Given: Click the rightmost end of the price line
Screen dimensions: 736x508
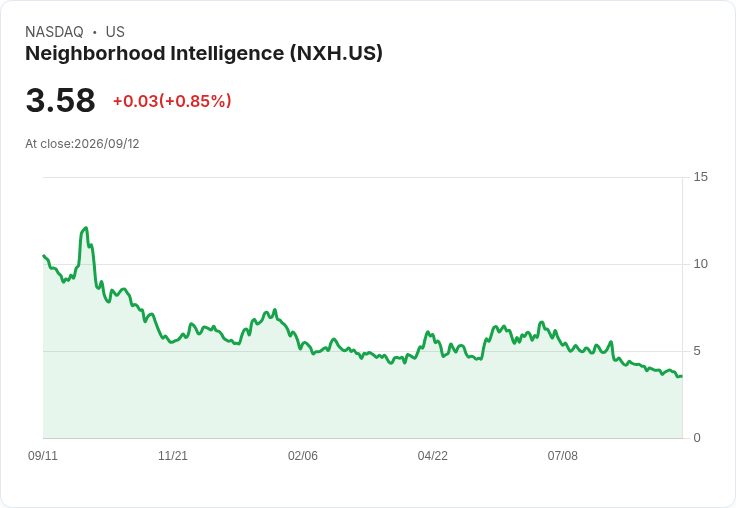Looking at the screenshot, I should click(682, 376).
